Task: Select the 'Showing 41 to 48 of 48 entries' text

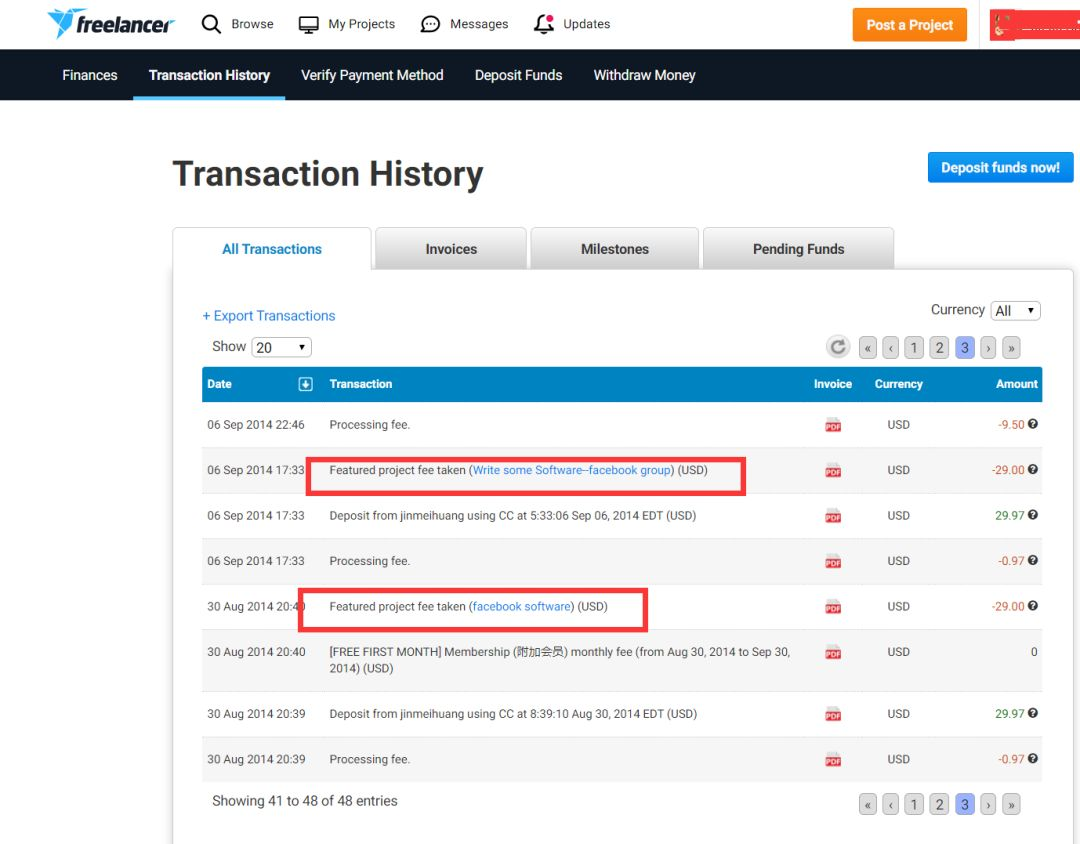Action: click(x=304, y=801)
